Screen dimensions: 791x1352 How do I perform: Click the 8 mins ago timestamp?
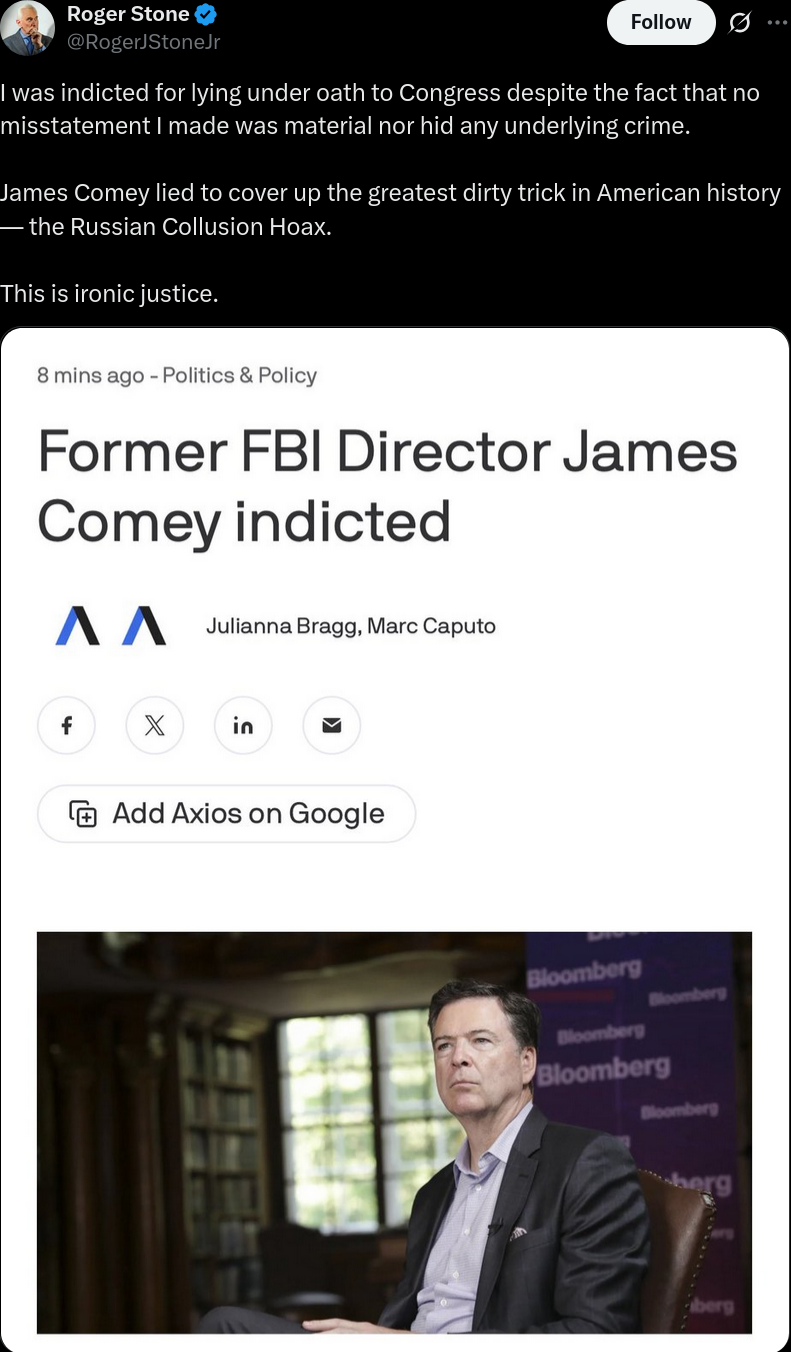tap(90, 375)
